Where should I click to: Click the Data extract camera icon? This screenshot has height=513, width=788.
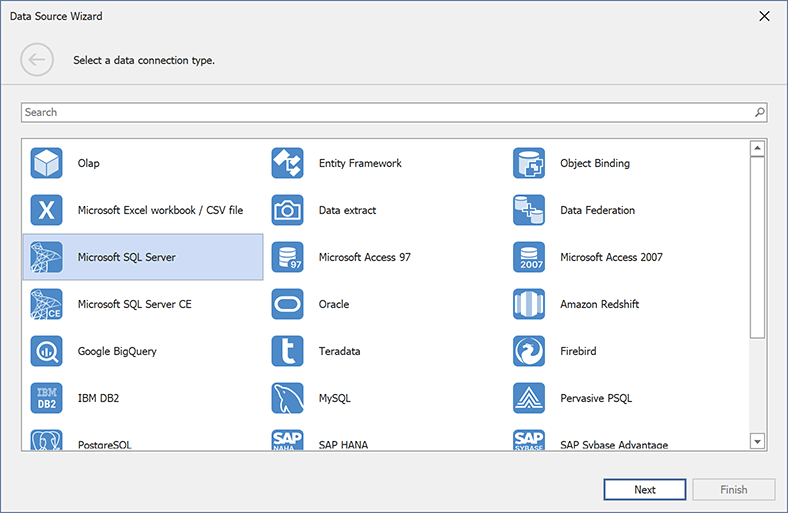(287, 210)
